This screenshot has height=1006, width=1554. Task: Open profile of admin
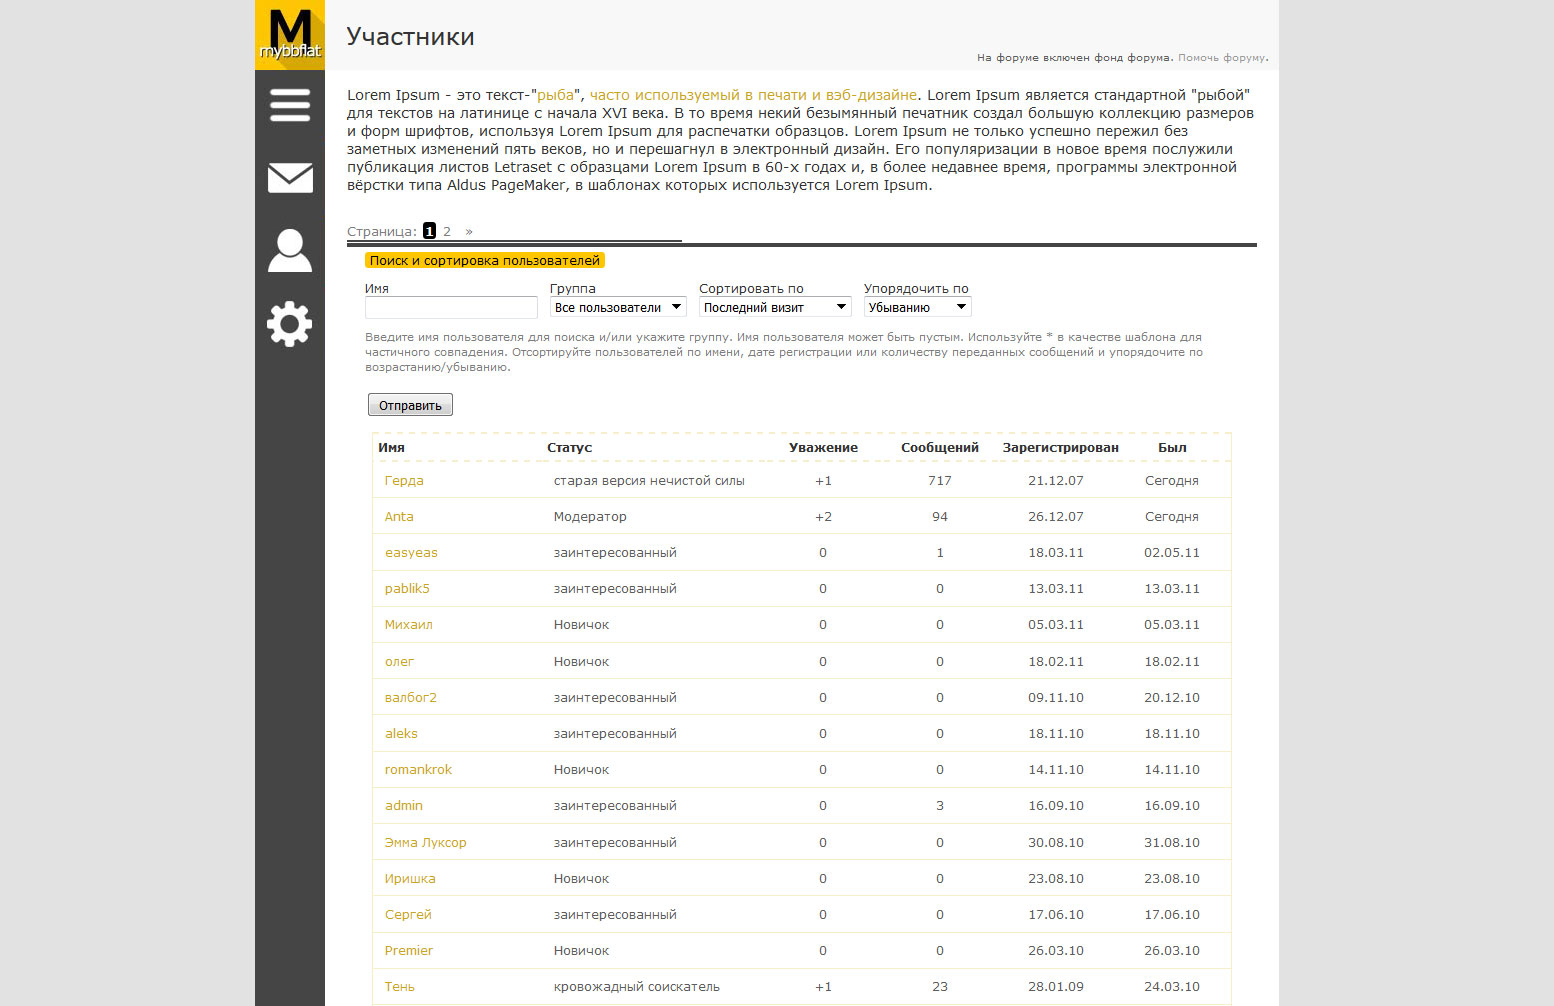click(x=404, y=805)
